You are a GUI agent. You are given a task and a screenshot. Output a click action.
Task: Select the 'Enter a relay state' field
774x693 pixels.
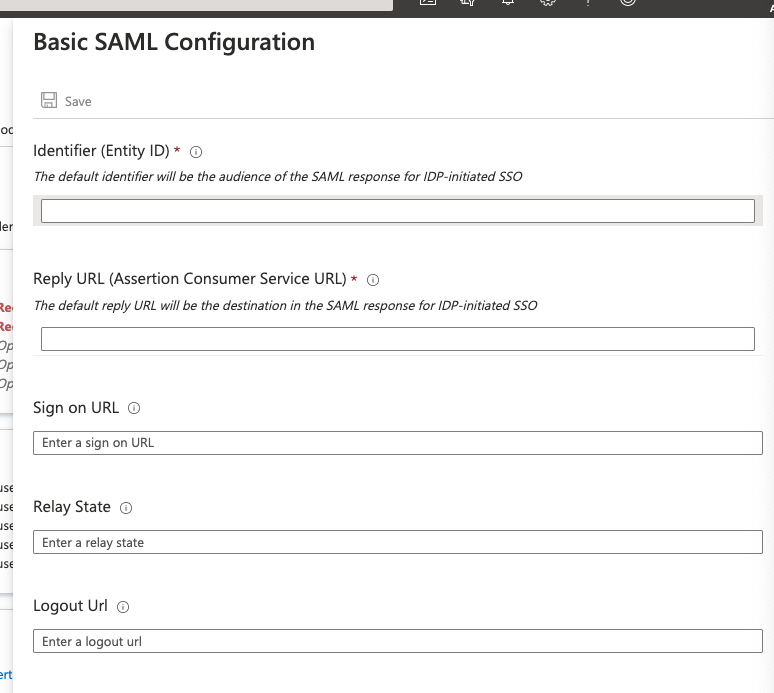pyautogui.click(x=397, y=542)
